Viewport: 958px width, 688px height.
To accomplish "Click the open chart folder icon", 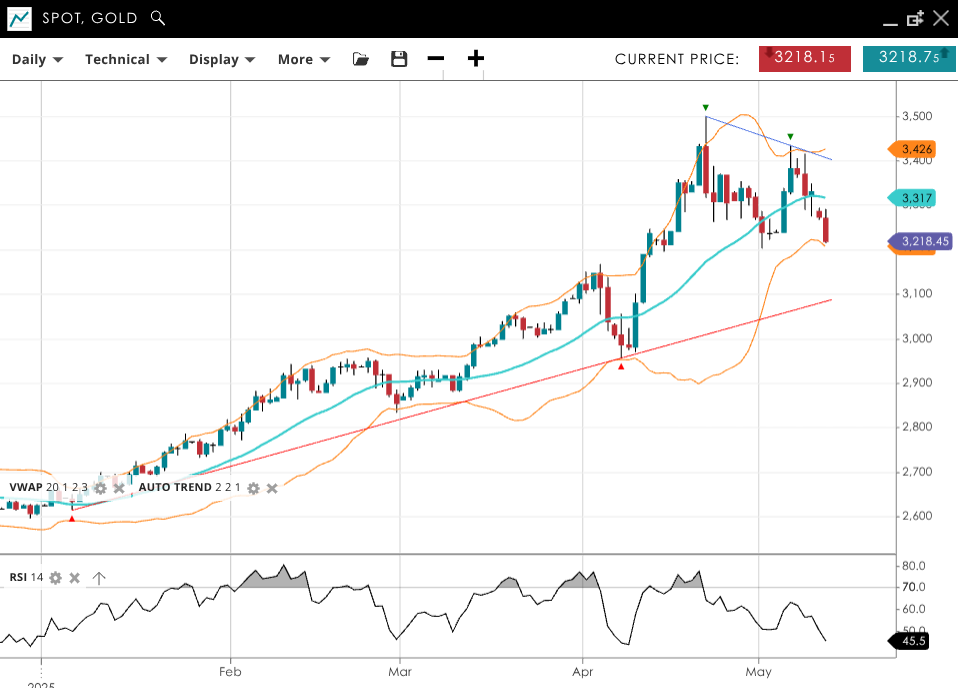I will [x=361, y=59].
